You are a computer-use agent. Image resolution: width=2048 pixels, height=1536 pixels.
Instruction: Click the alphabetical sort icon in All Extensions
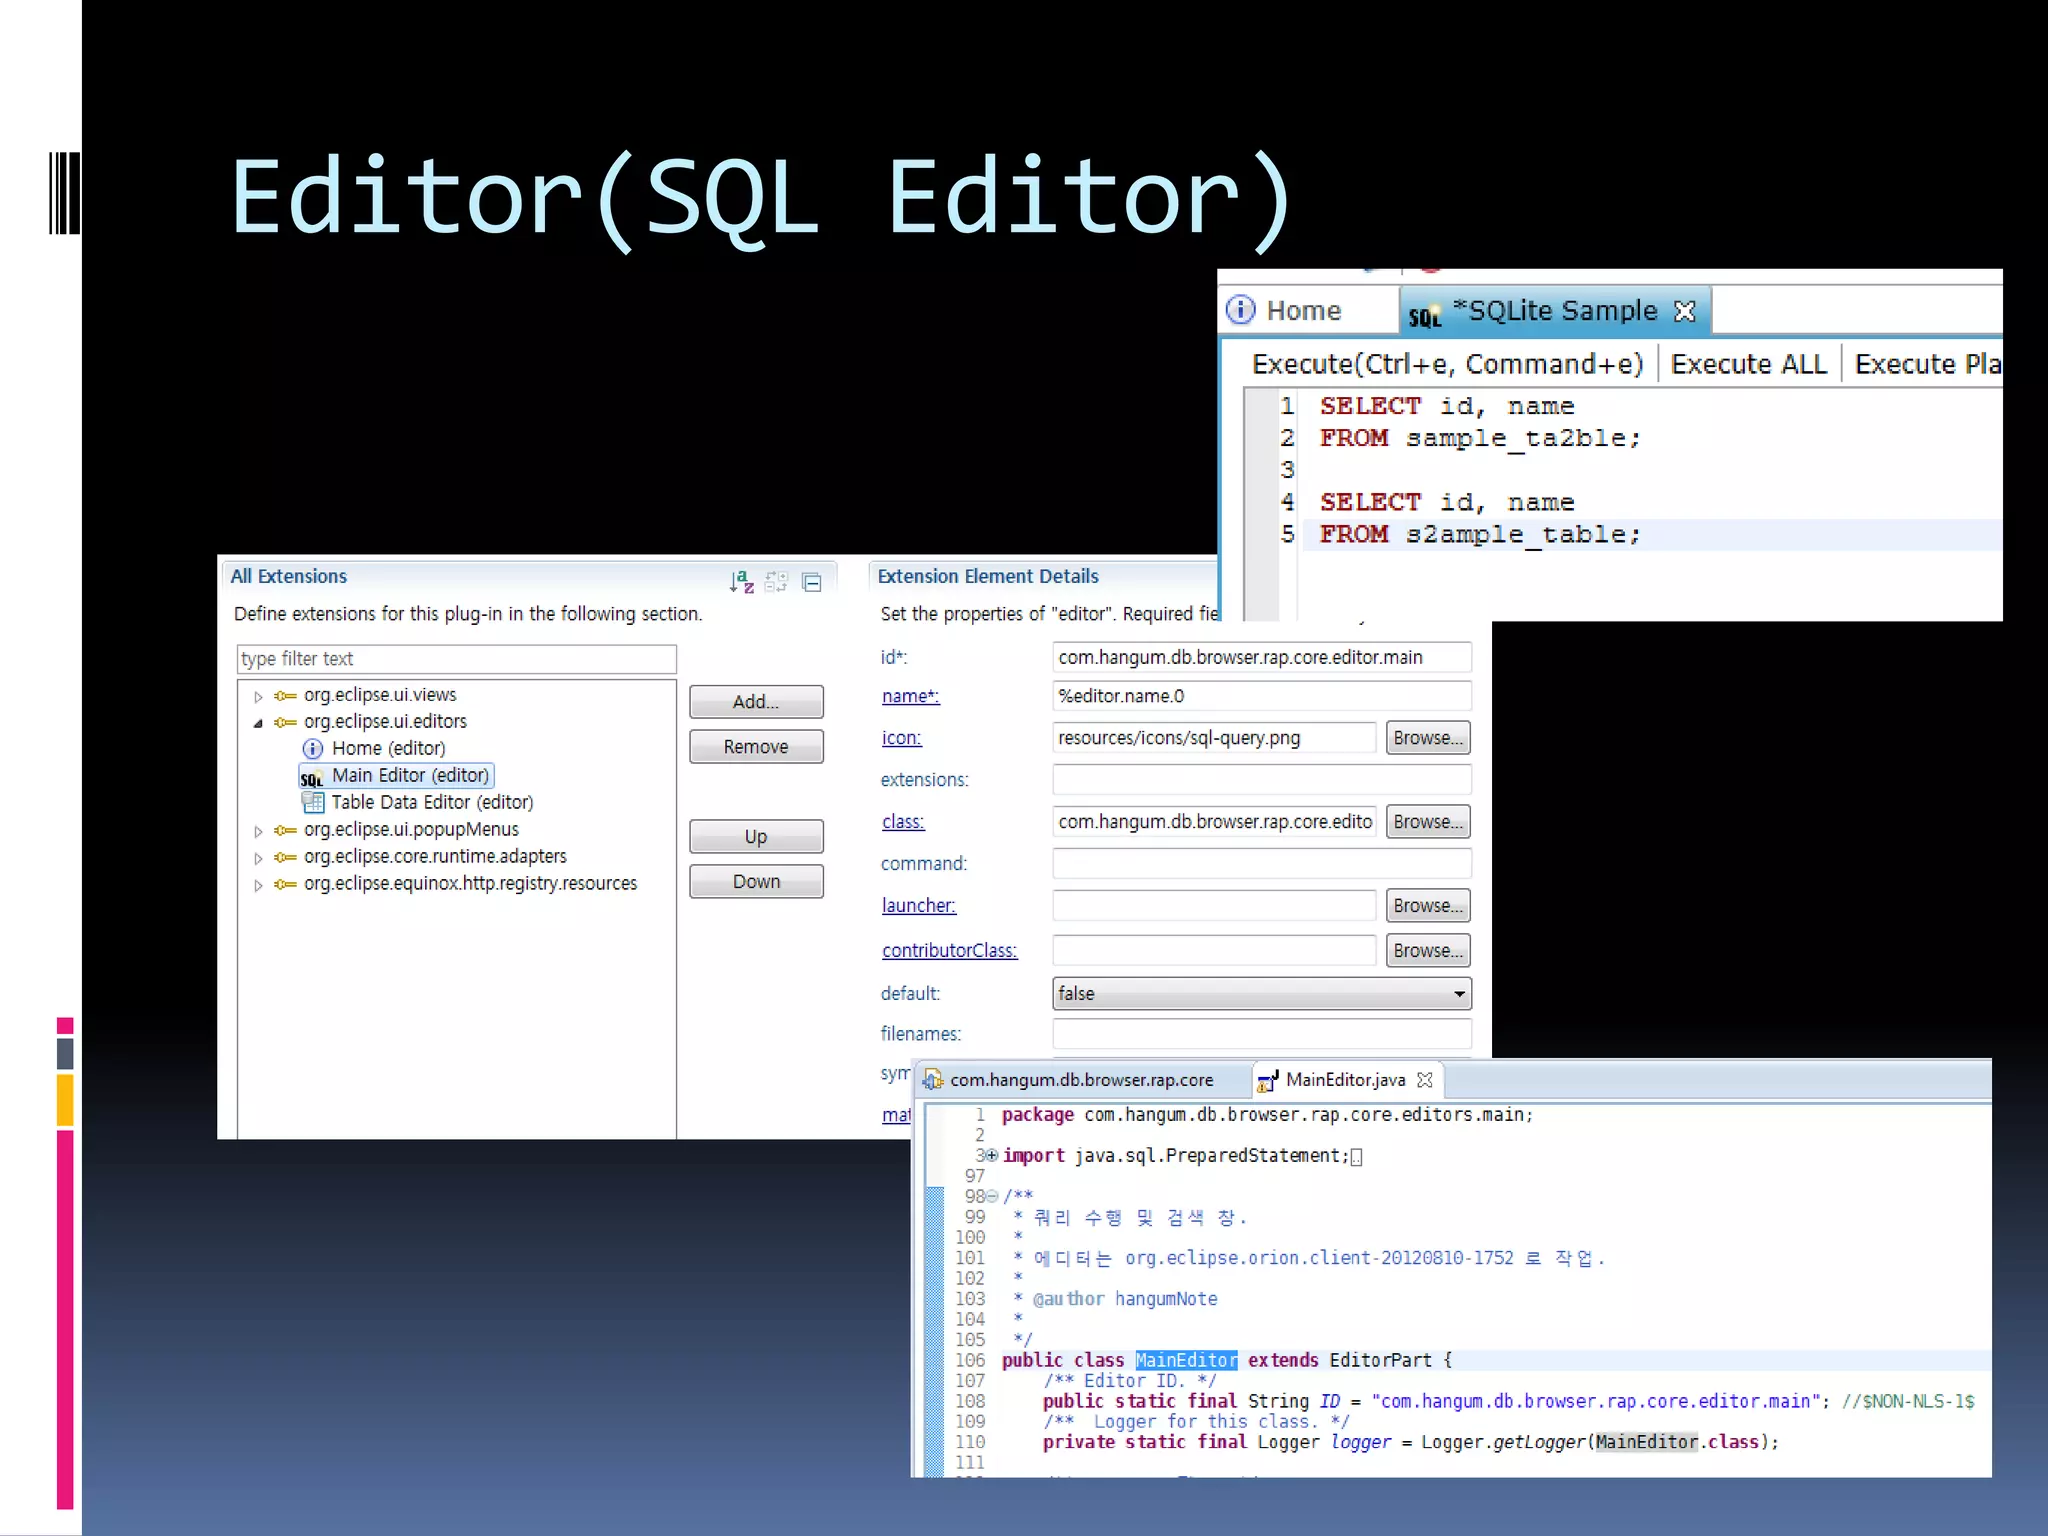pyautogui.click(x=741, y=581)
